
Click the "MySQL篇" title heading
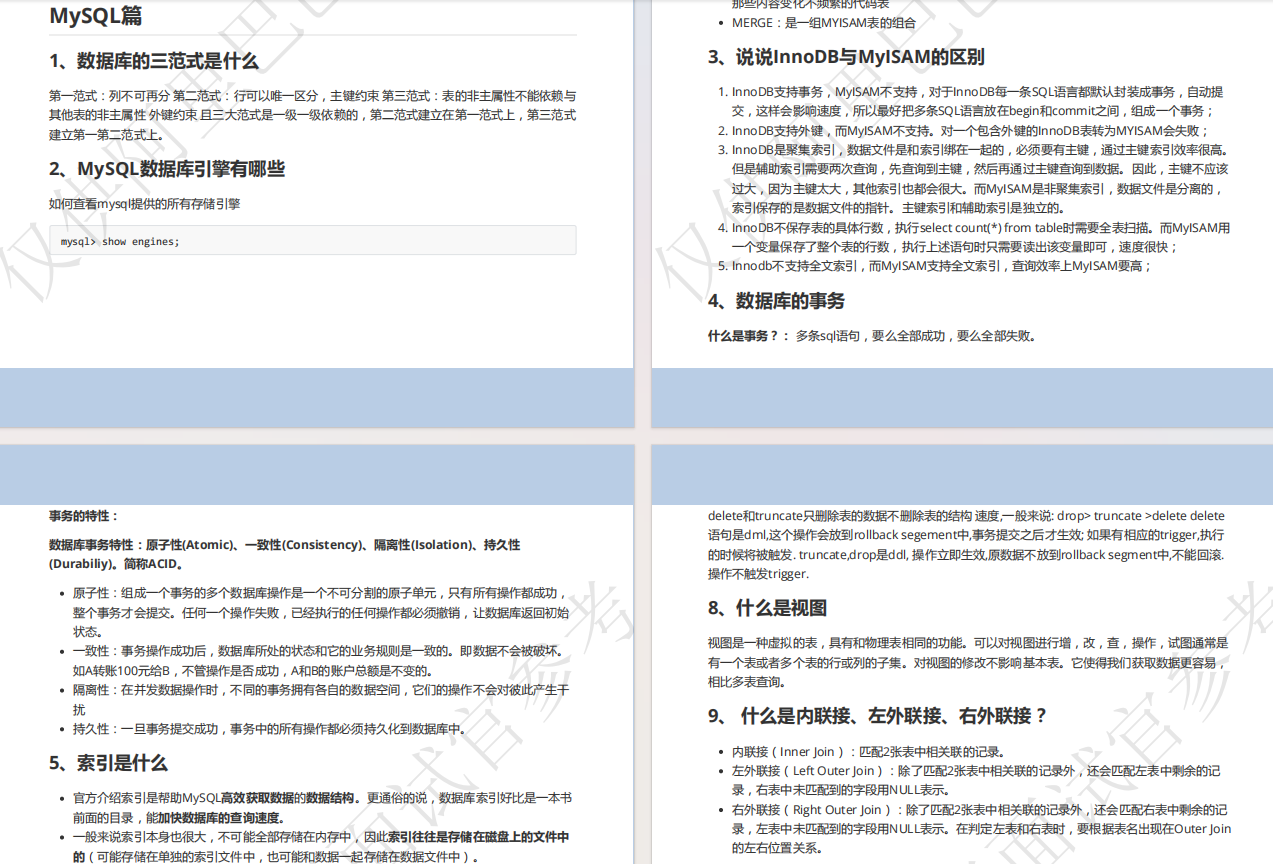(x=96, y=16)
